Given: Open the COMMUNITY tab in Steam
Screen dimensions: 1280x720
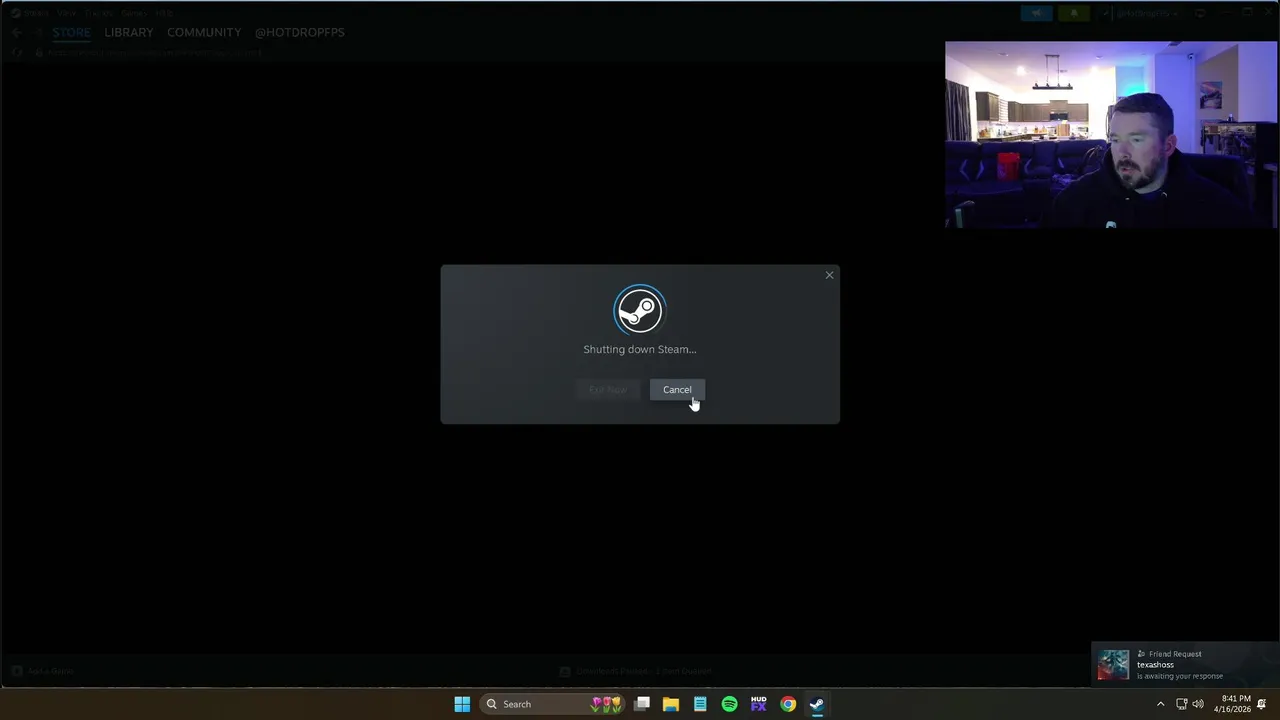Looking at the screenshot, I should 204,32.
